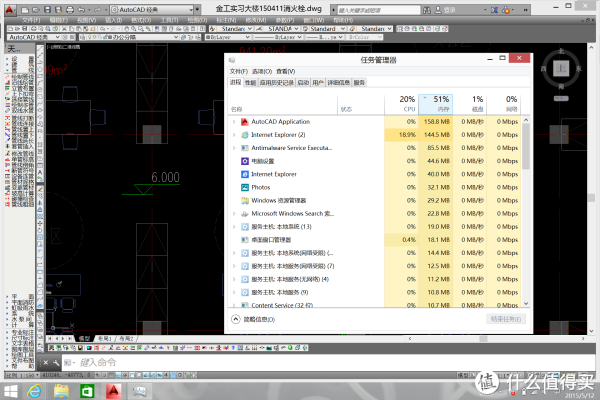600x400 pixels.
Task: Click the keyword search box in AutoCAD title bar
Action: coord(379,10)
